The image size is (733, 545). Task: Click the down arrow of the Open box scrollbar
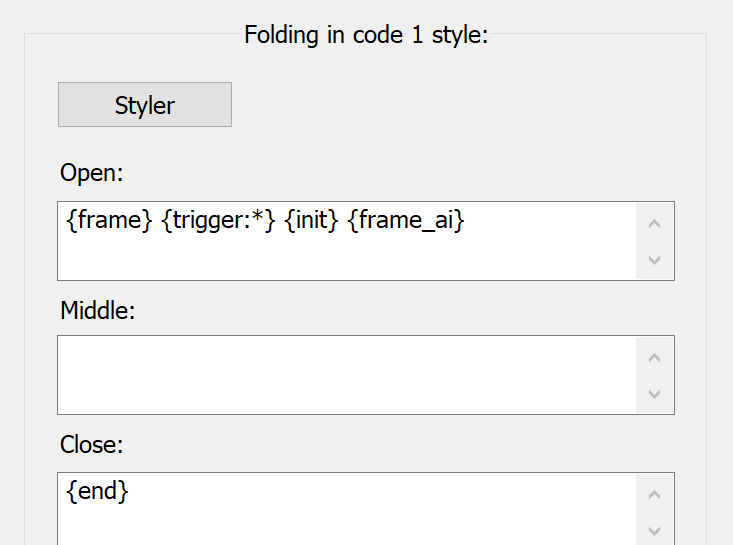[654, 260]
